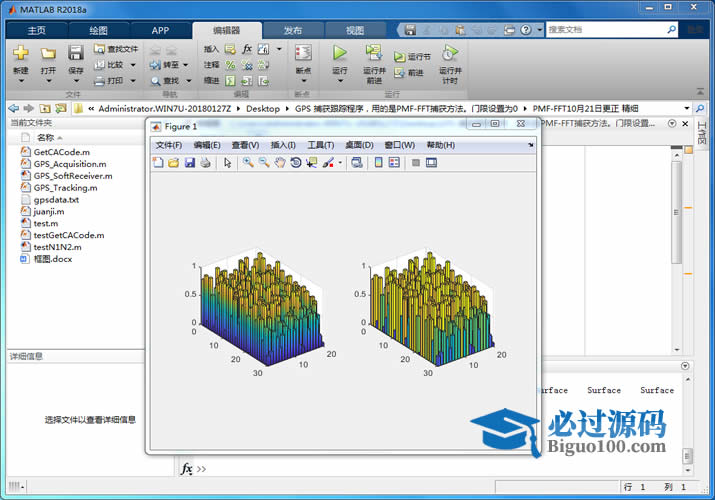Click Figure 1 insert colorbar icon
715x500 pixels.
pyautogui.click(x=378, y=162)
